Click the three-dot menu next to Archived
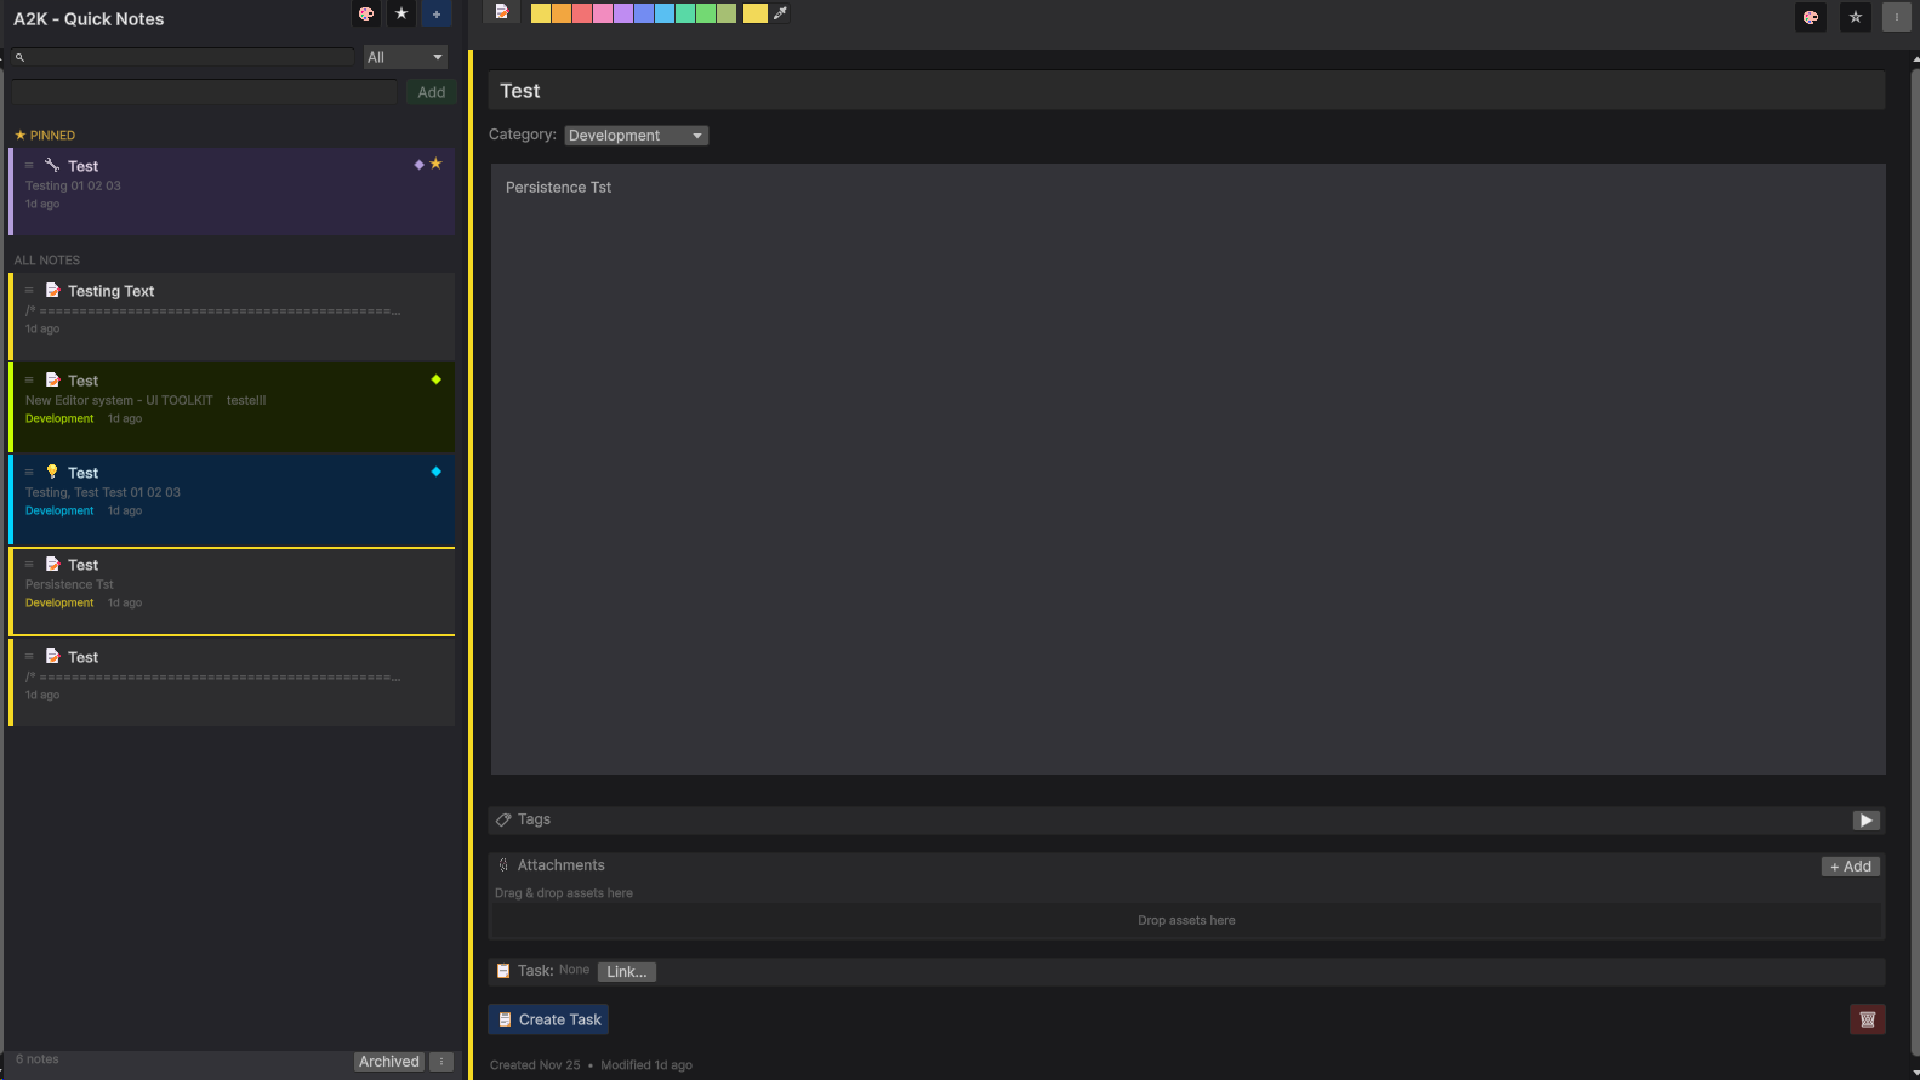Viewport: 1920px width, 1080px height. [x=441, y=1062]
